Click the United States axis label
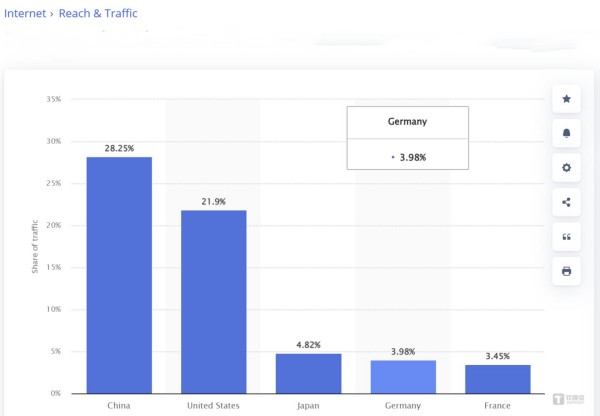 pos(213,406)
